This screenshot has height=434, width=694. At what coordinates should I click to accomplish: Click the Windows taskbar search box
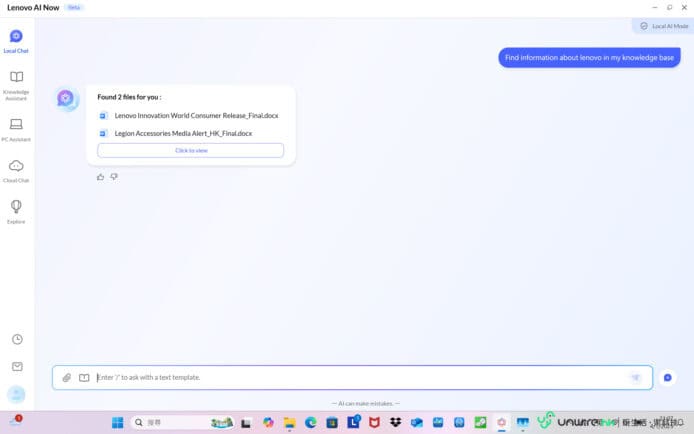pos(182,422)
